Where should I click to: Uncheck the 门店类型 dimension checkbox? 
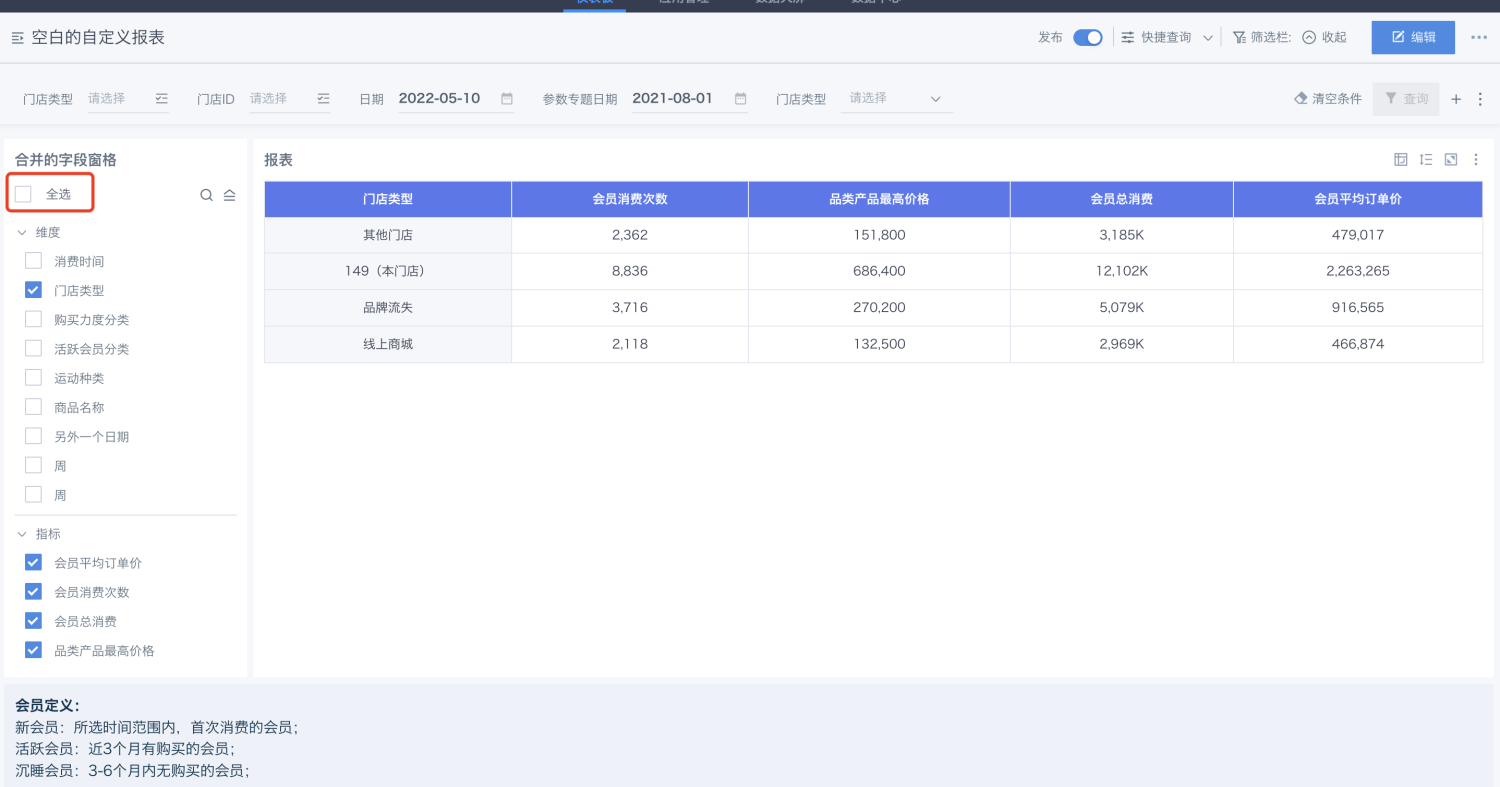click(34, 290)
